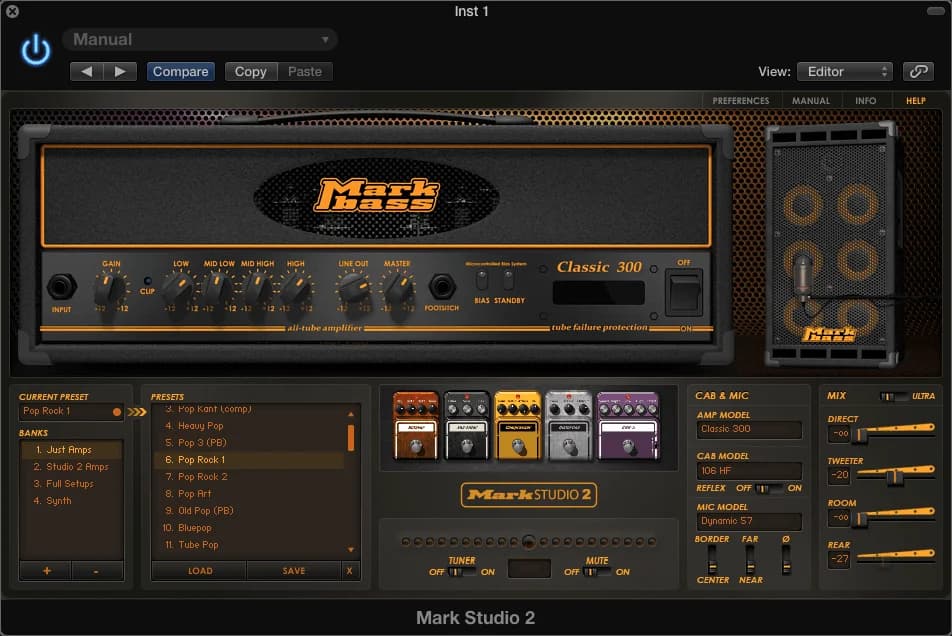This screenshot has width=952, height=636.
Task: Open the Manual preset dropdown
Action: click(x=199, y=38)
